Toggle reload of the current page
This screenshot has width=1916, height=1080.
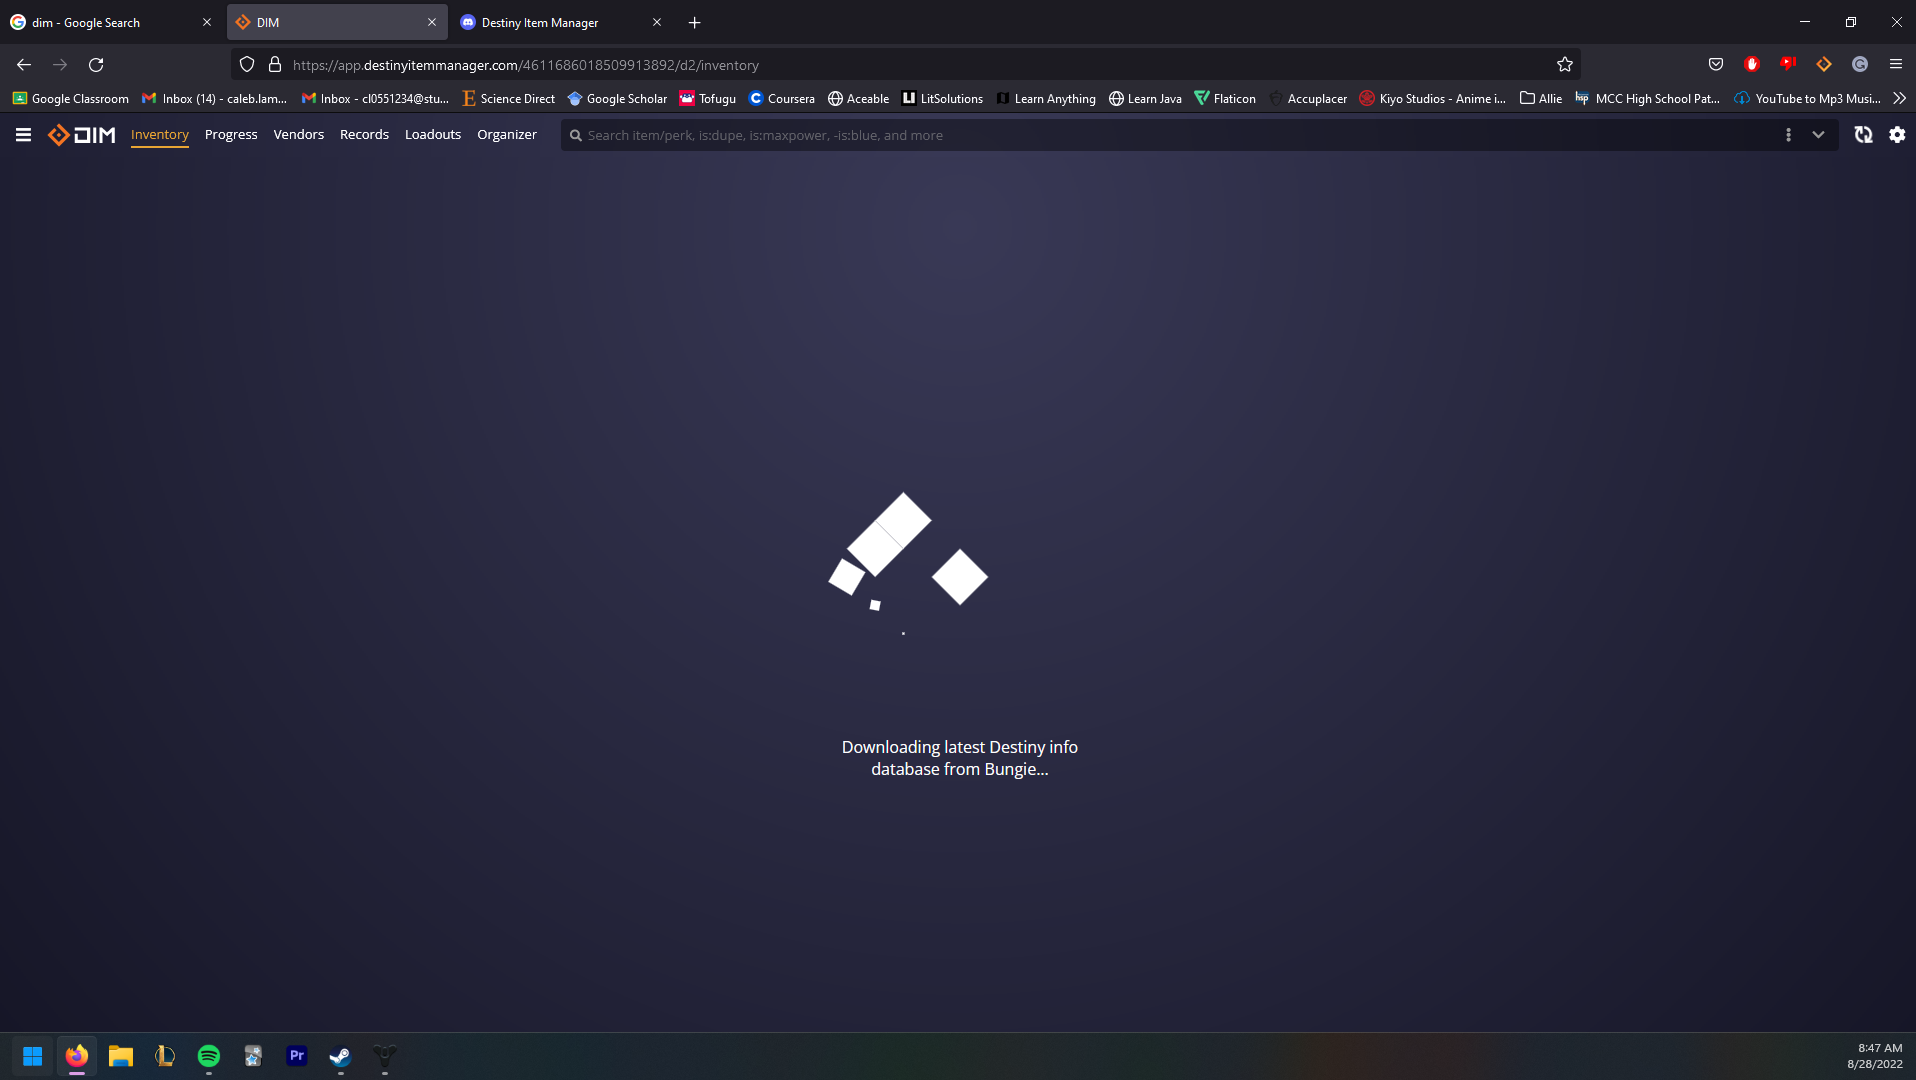click(x=96, y=64)
